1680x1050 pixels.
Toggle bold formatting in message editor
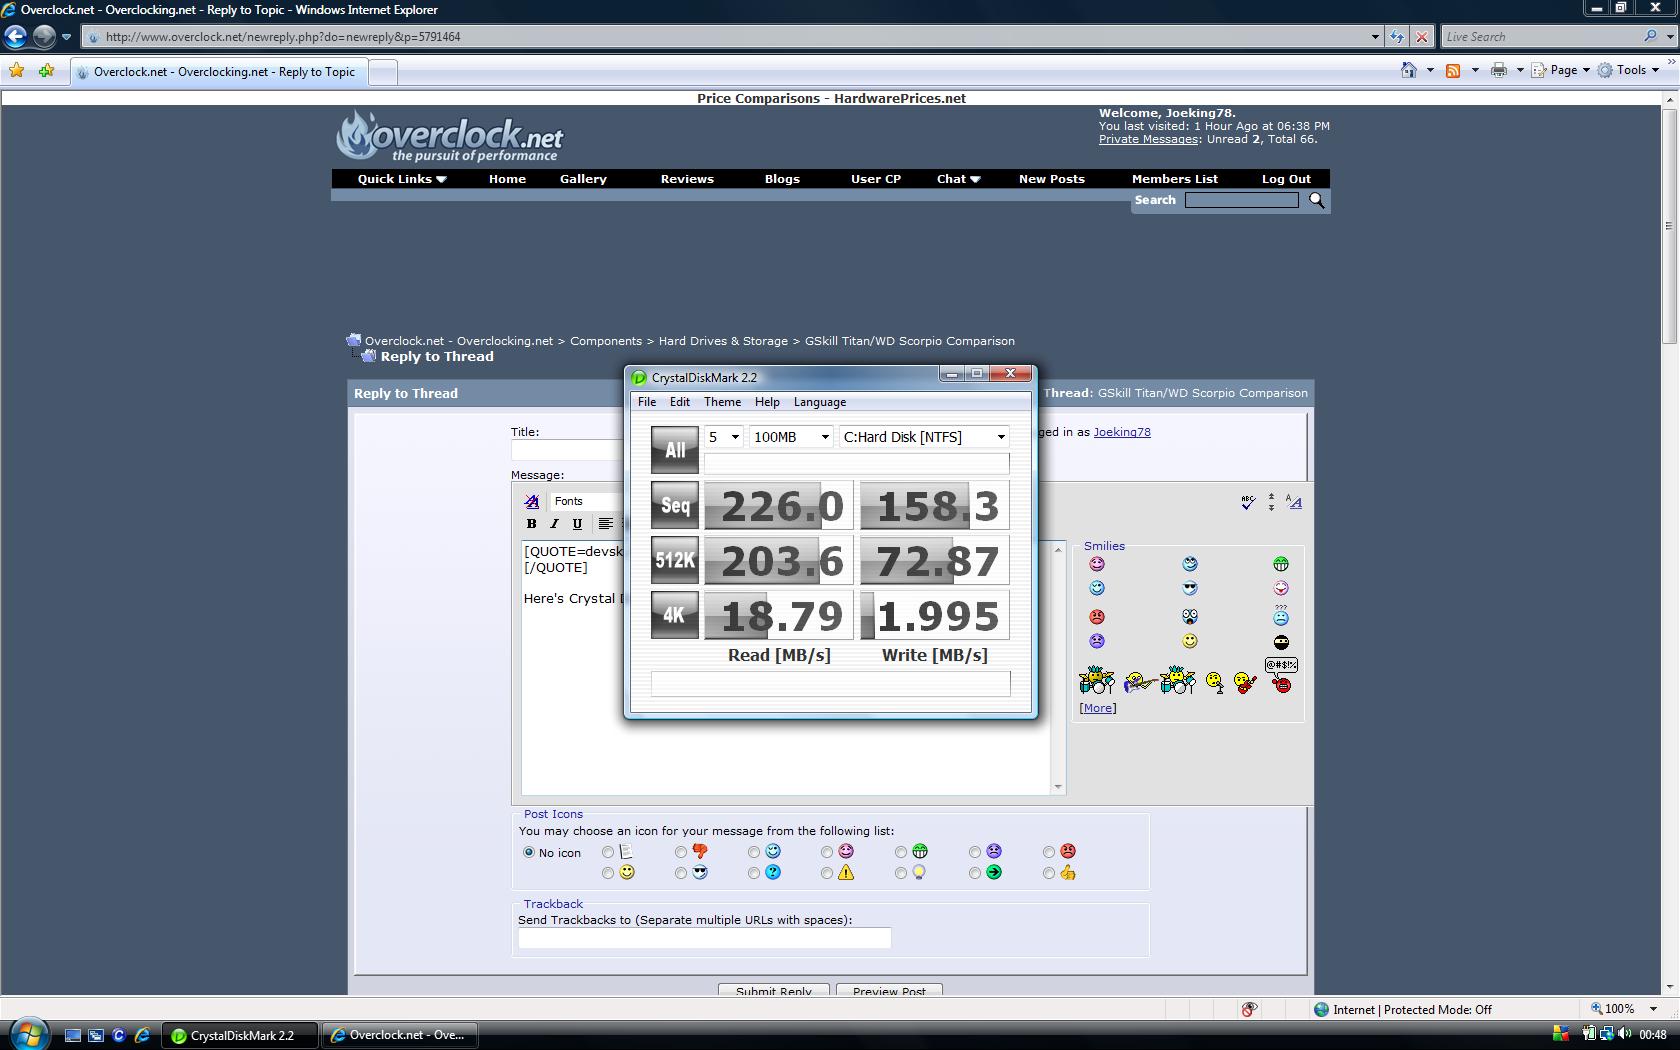pos(532,523)
